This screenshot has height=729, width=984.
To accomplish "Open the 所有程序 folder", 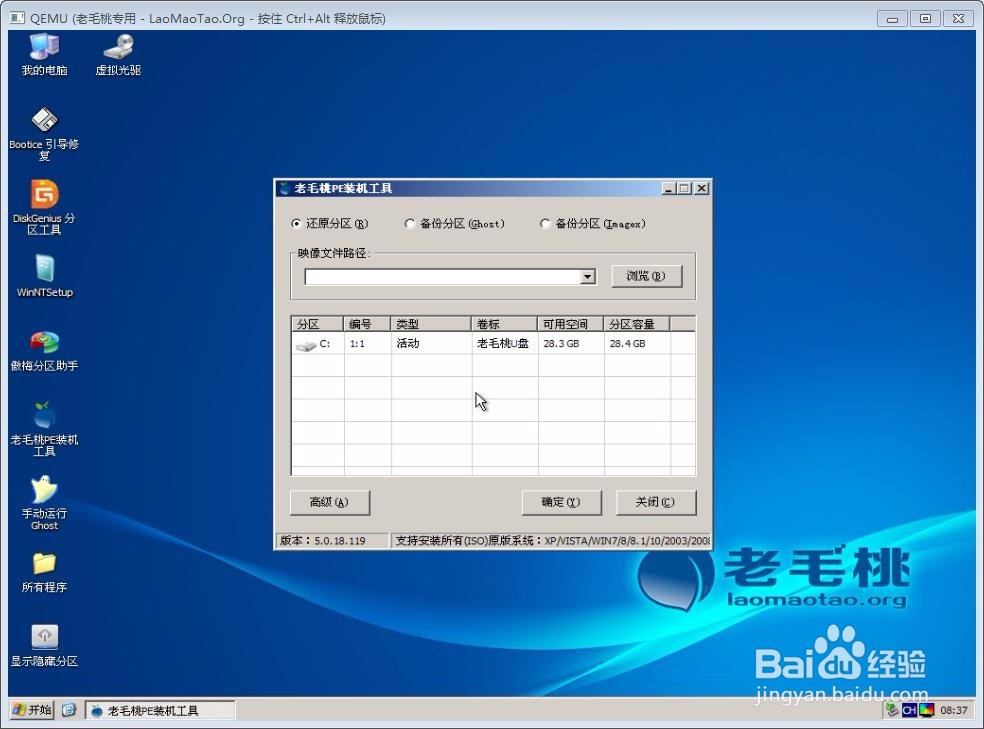I will 43,572.
